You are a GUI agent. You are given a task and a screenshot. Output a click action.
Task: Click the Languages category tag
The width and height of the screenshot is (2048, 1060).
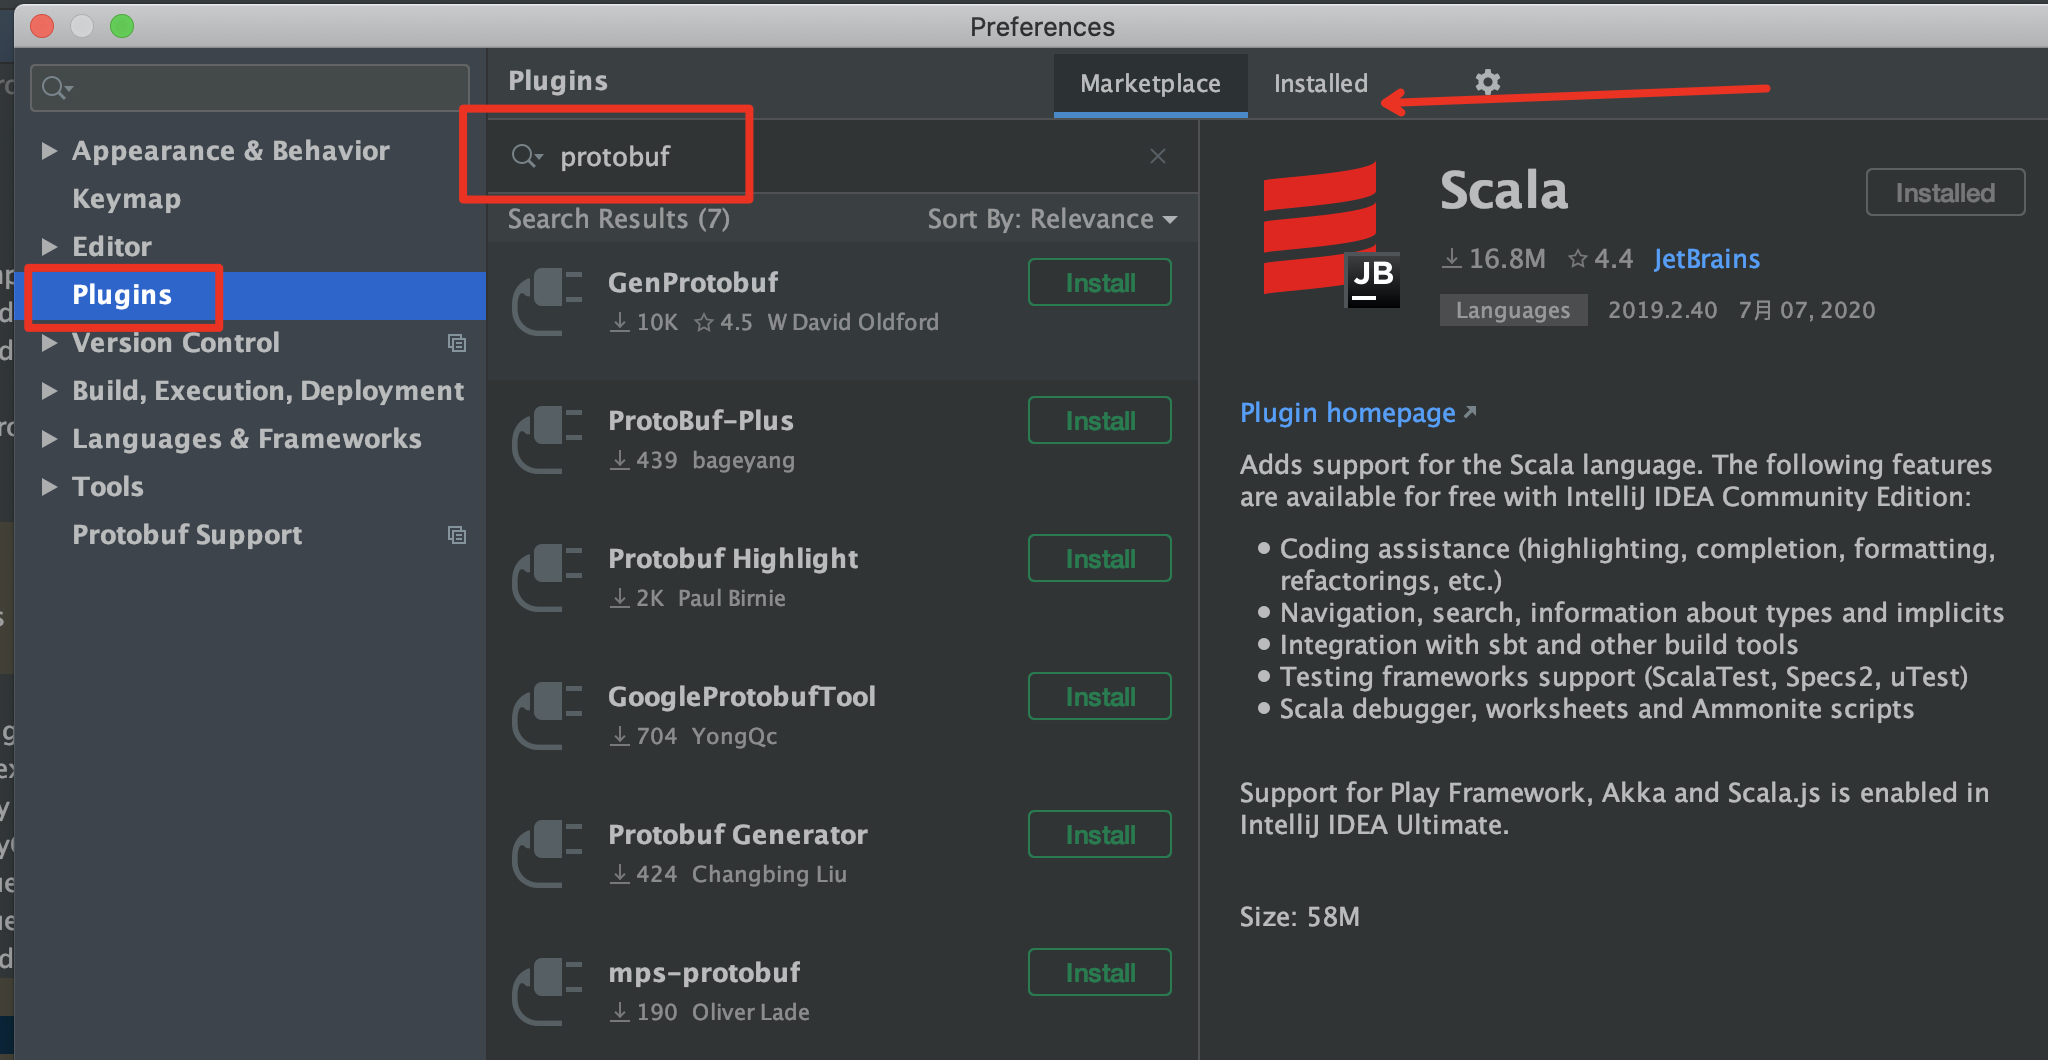[x=1513, y=311]
